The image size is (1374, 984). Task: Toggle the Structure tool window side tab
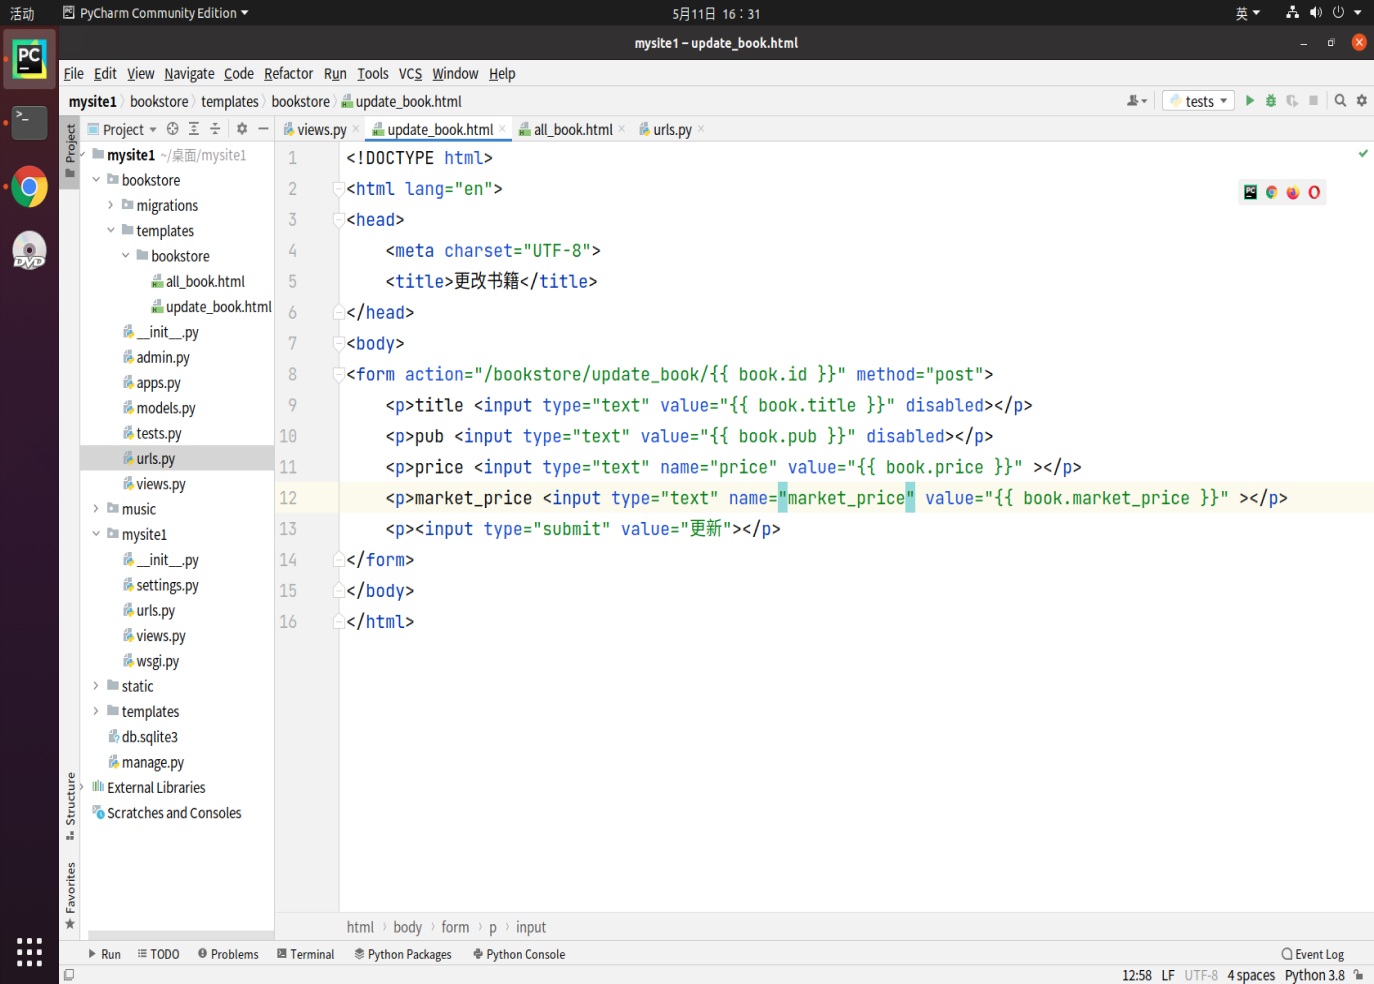[70, 806]
